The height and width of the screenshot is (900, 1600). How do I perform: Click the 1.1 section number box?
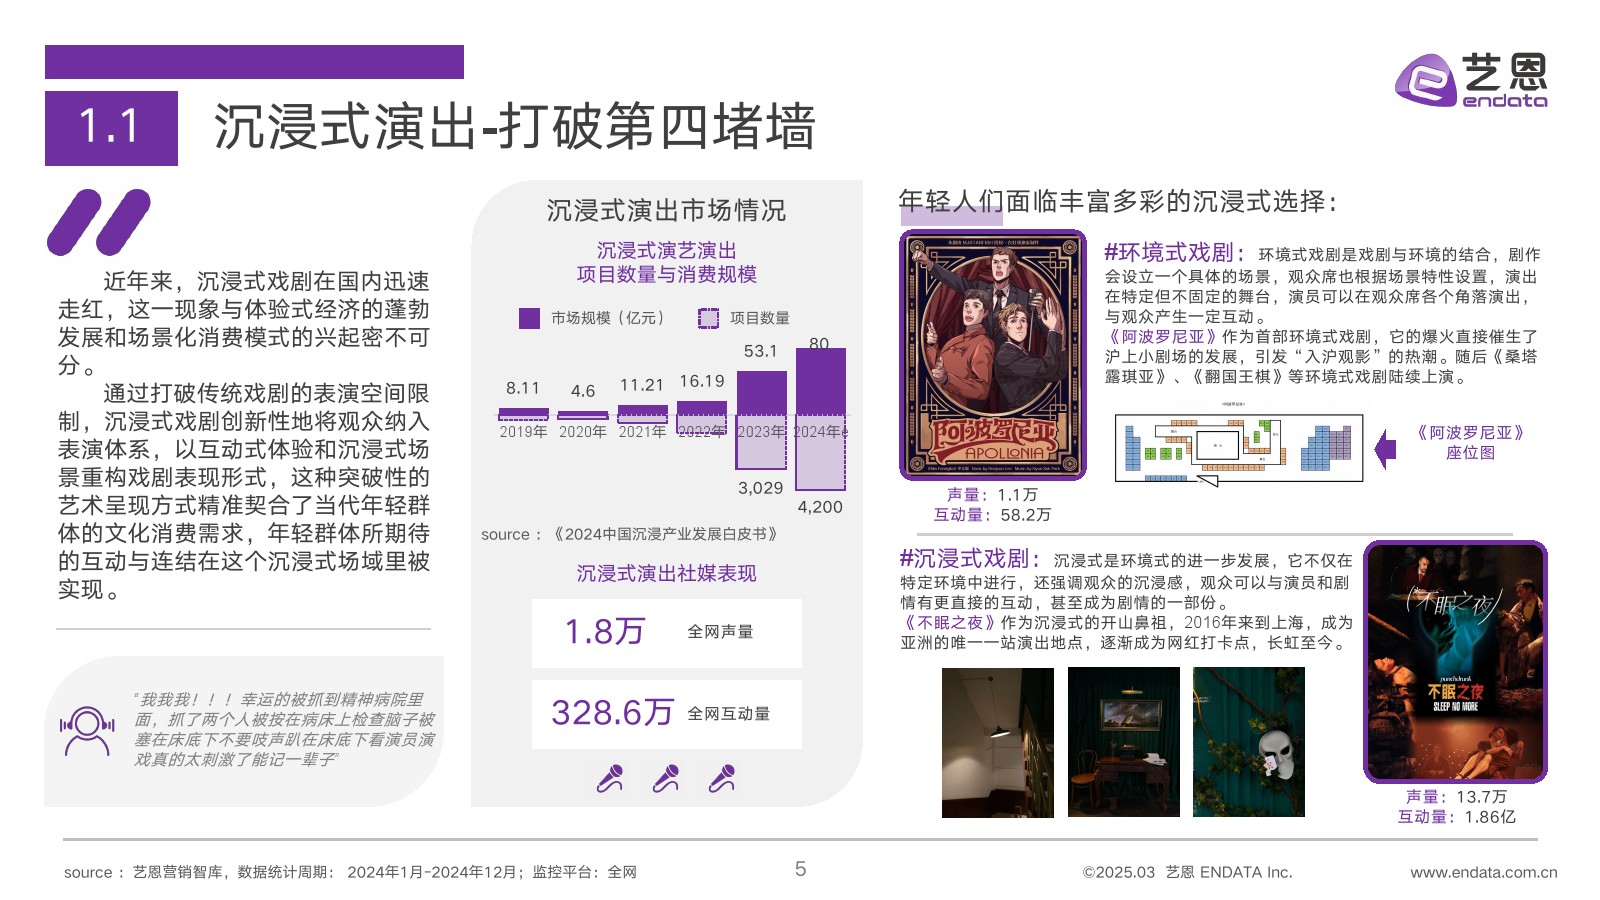tap(111, 128)
